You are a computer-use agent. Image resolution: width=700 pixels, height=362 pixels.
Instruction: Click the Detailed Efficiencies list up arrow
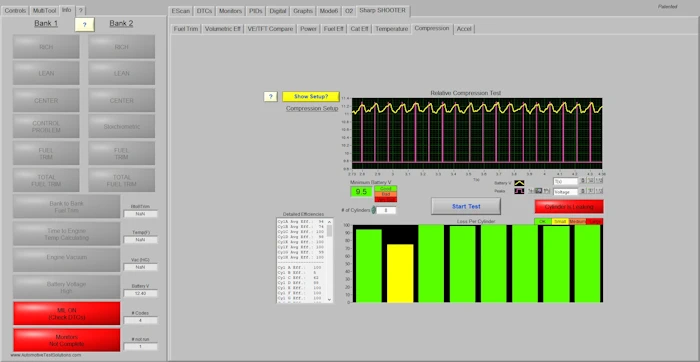click(x=330, y=221)
